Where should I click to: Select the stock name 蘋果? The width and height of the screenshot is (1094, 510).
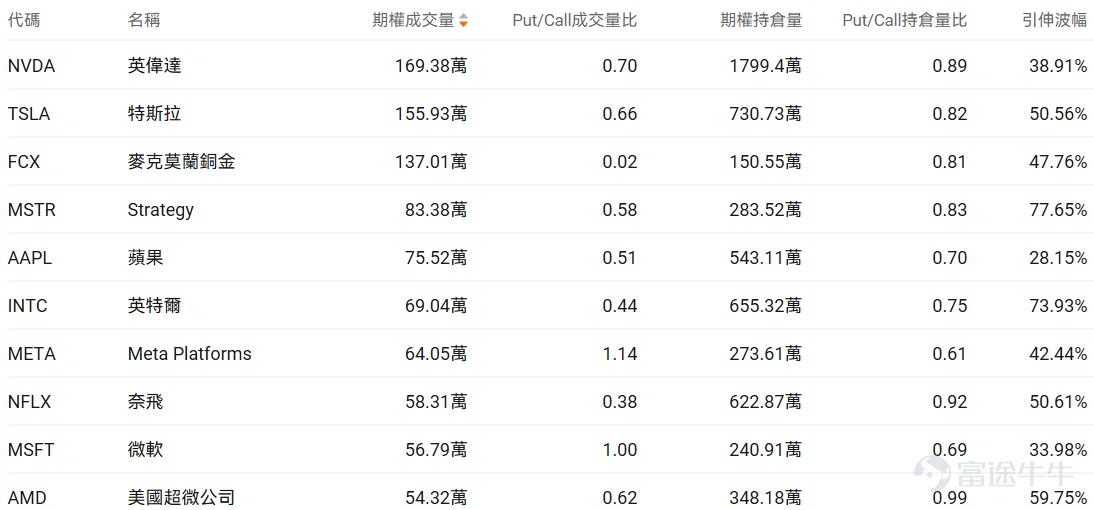145,258
